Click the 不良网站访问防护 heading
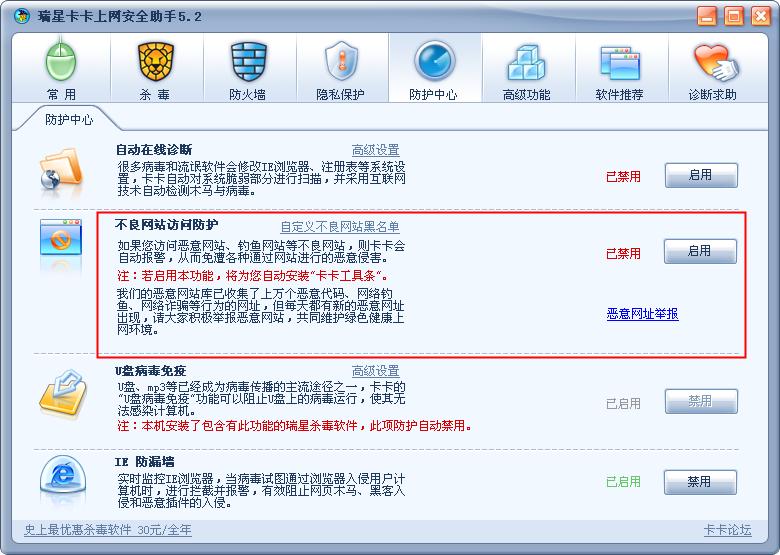This screenshot has width=780, height=555. click(x=167, y=225)
